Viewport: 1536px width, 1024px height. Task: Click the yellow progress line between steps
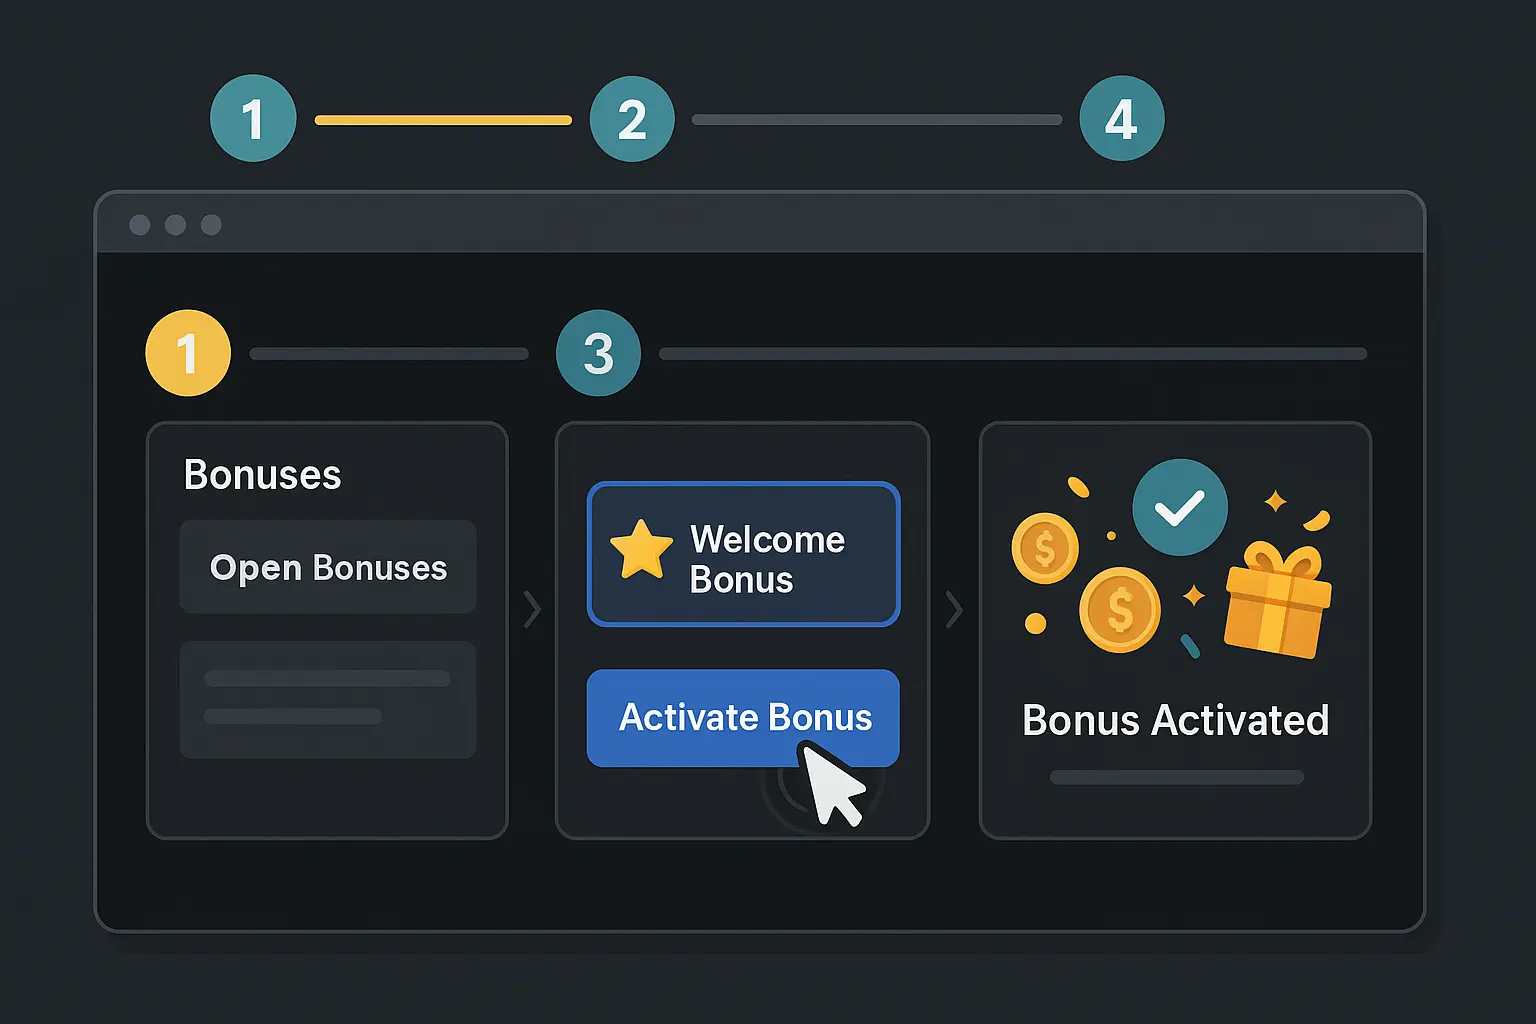tap(443, 120)
